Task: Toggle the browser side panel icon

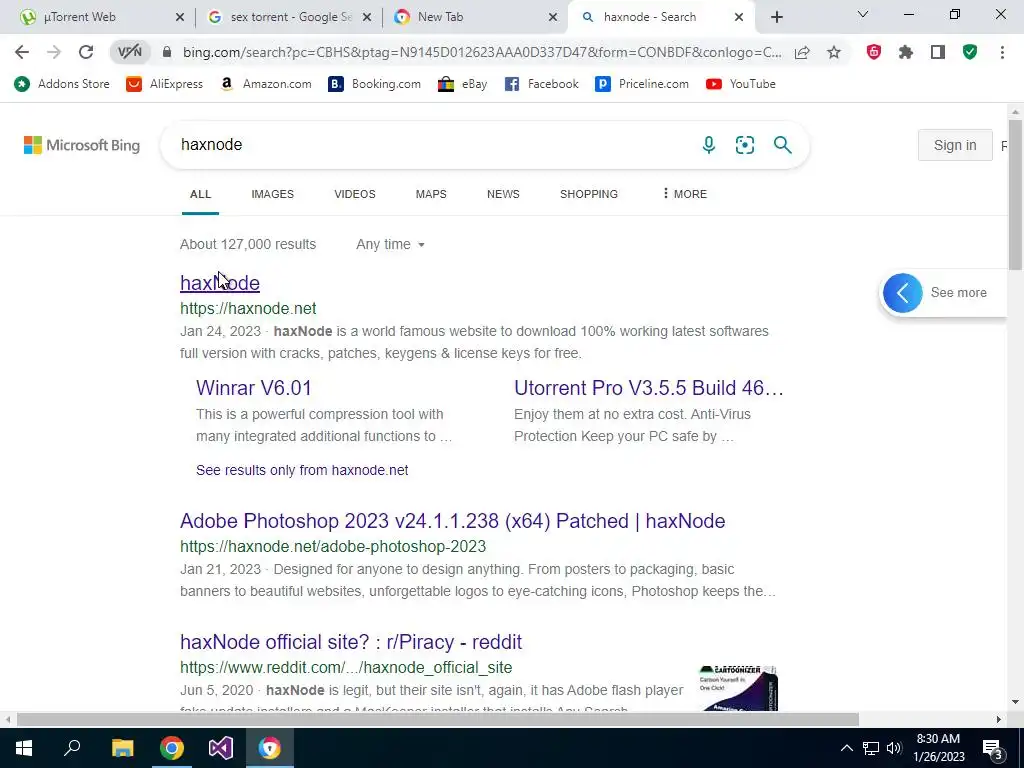Action: pos(938,52)
